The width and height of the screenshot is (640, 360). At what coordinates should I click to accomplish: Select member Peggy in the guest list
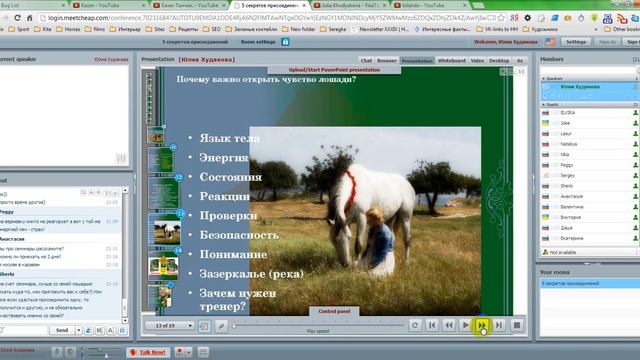pos(589,165)
